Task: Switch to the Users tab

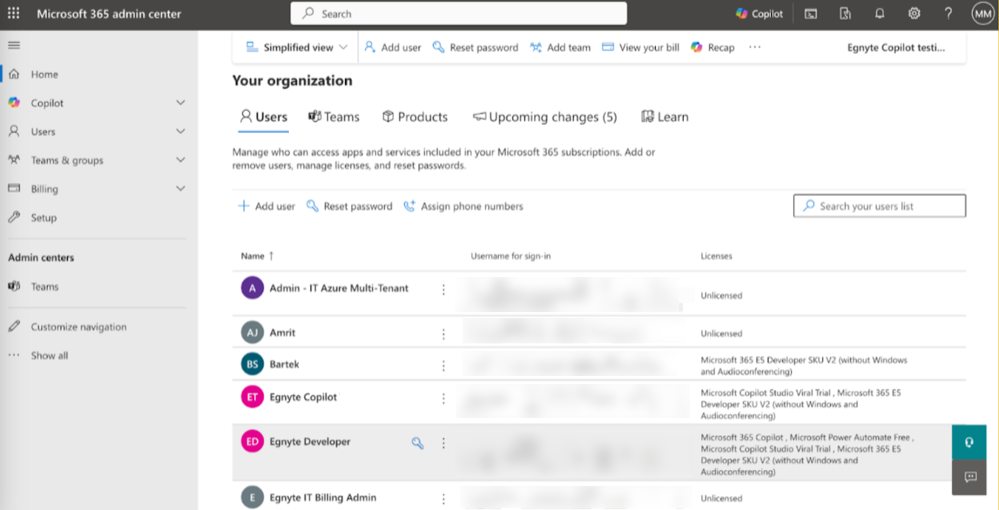Action: [263, 117]
